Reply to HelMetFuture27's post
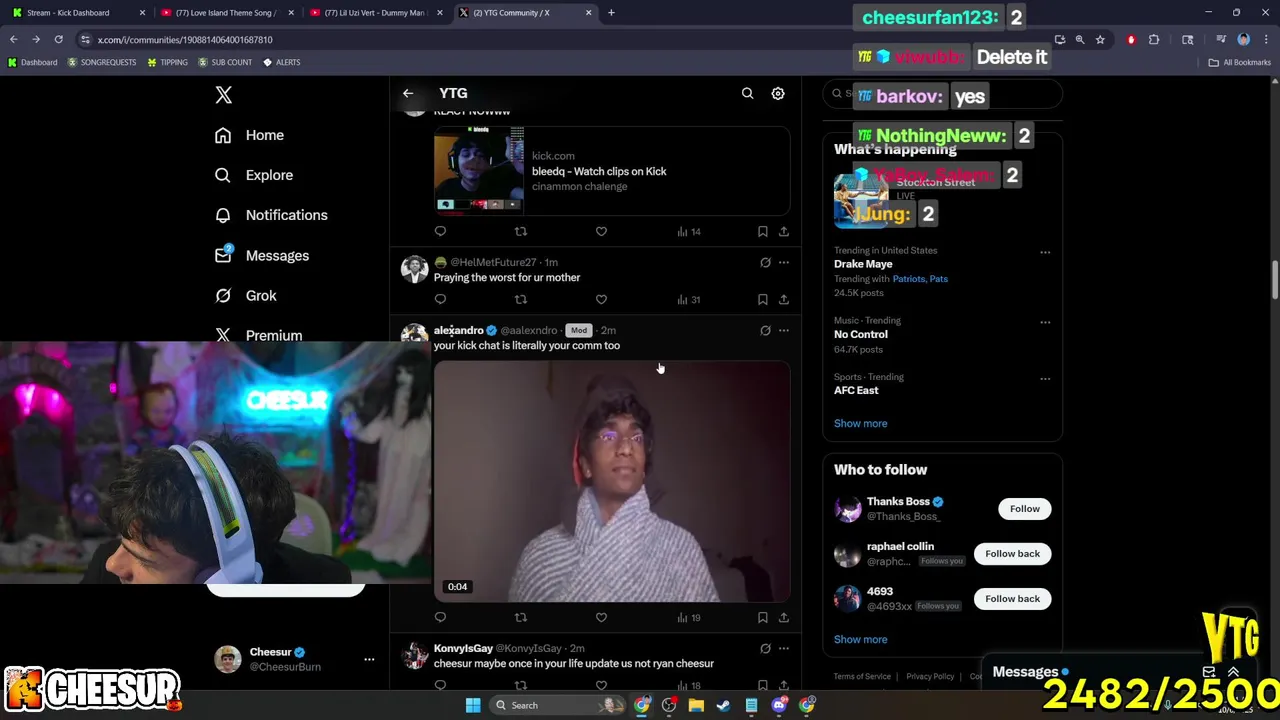This screenshot has width=1280, height=720. coord(440,299)
